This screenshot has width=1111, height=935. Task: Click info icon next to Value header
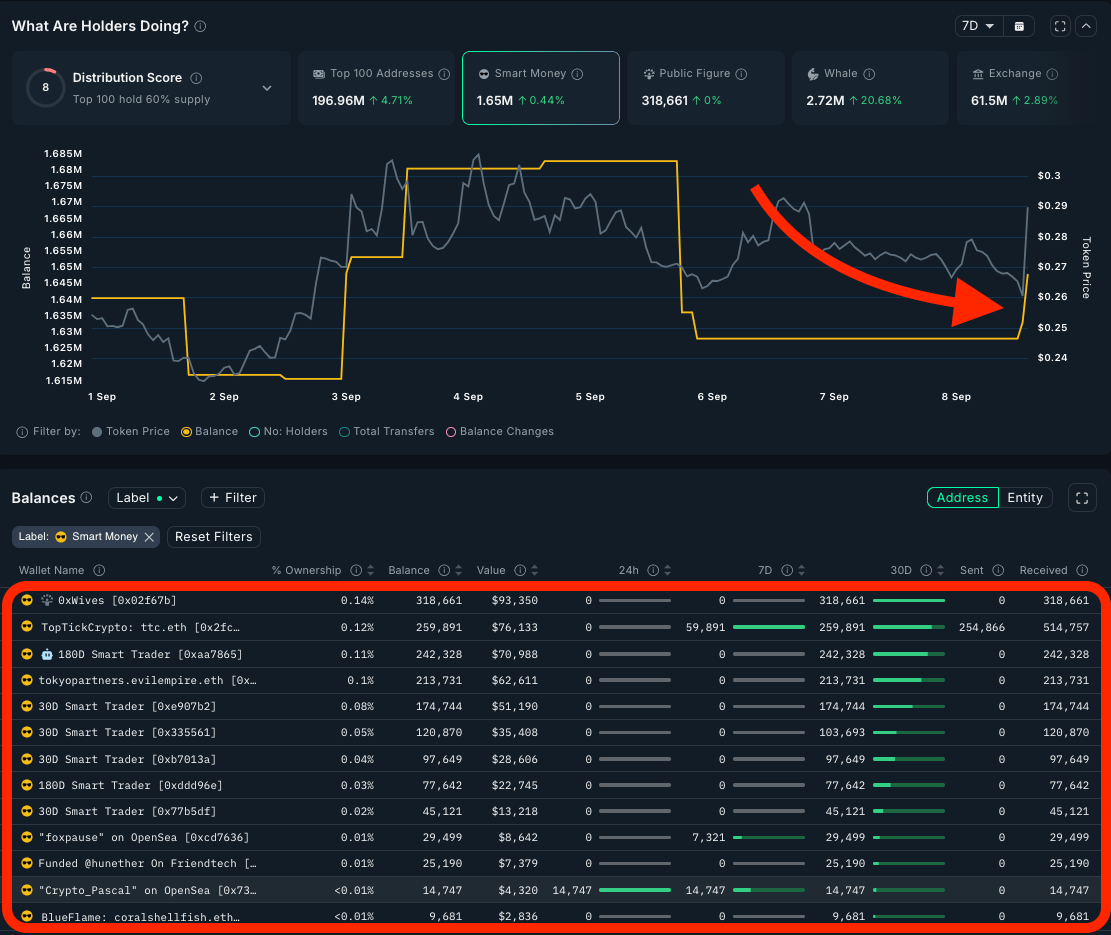[520, 570]
